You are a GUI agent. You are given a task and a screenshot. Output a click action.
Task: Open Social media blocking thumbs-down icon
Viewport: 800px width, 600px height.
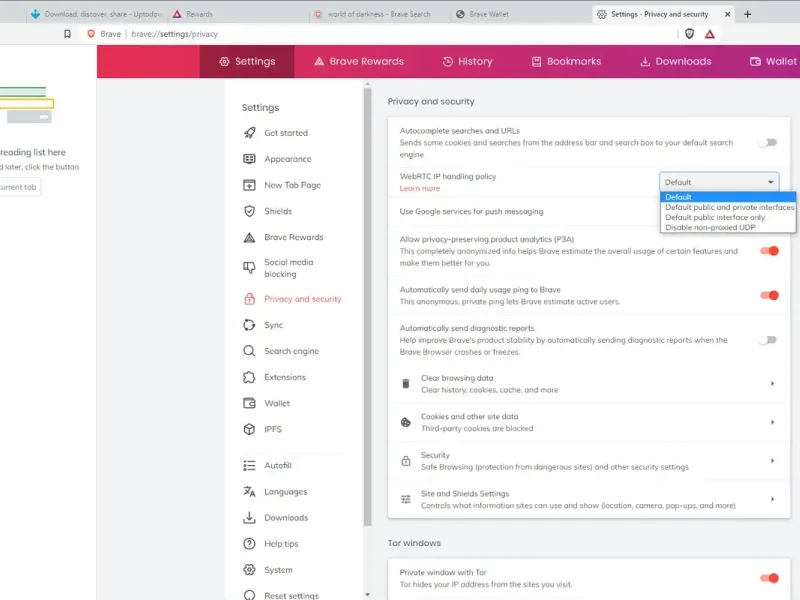pos(249,268)
